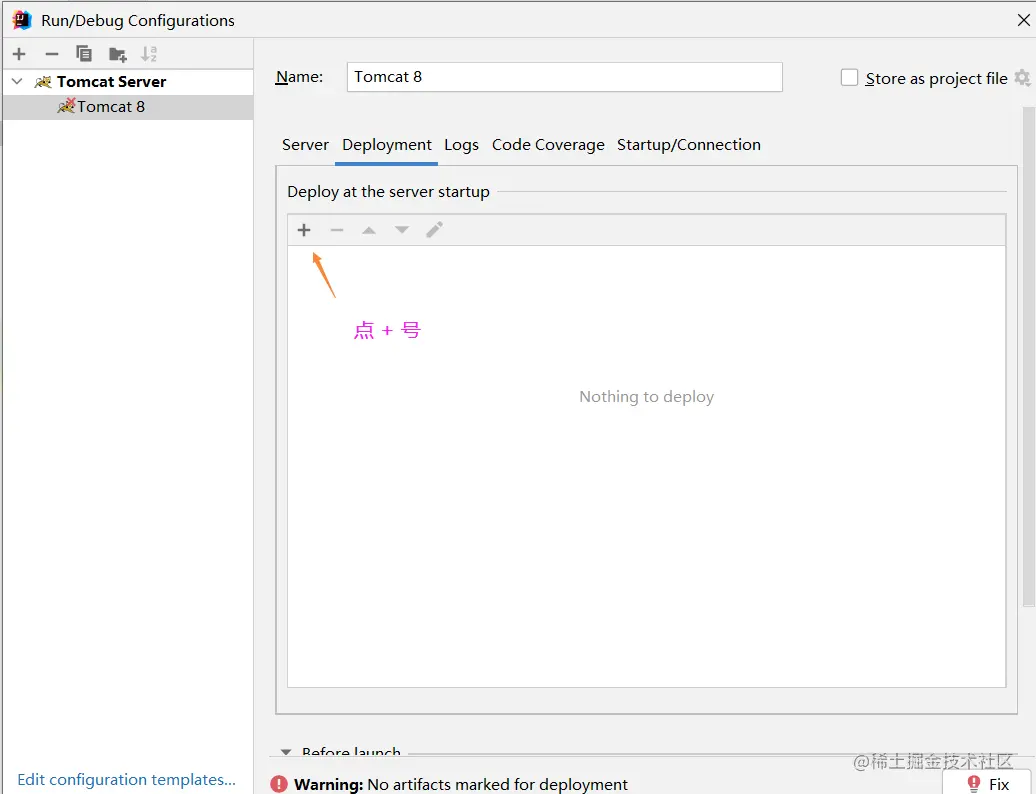Switch to the Deployment tab
The image size is (1036, 794).
tap(387, 145)
